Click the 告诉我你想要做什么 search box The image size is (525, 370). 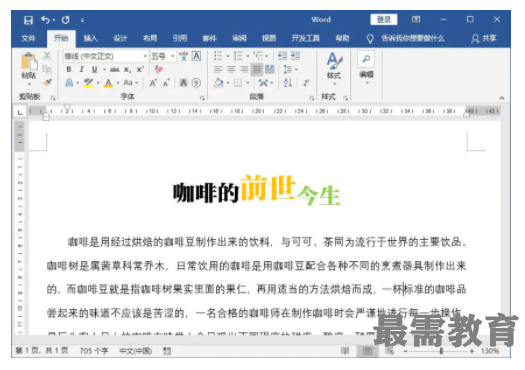pos(412,39)
